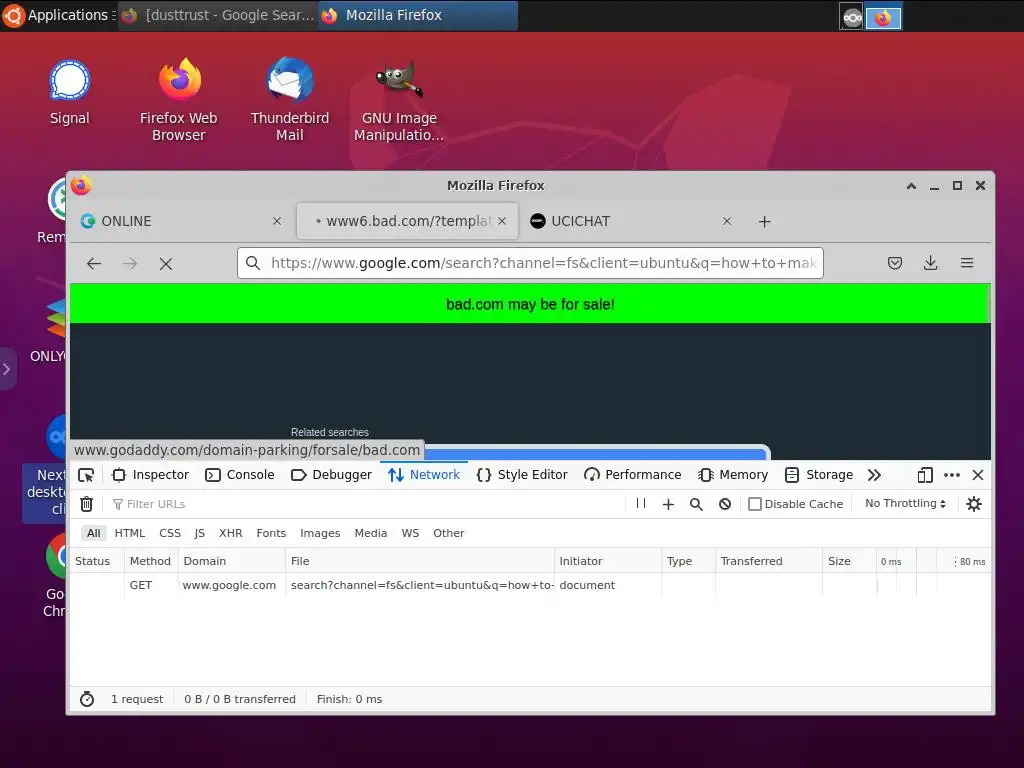Expand more DevTools tabs chevron
The image size is (1024, 768).
click(x=874, y=475)
